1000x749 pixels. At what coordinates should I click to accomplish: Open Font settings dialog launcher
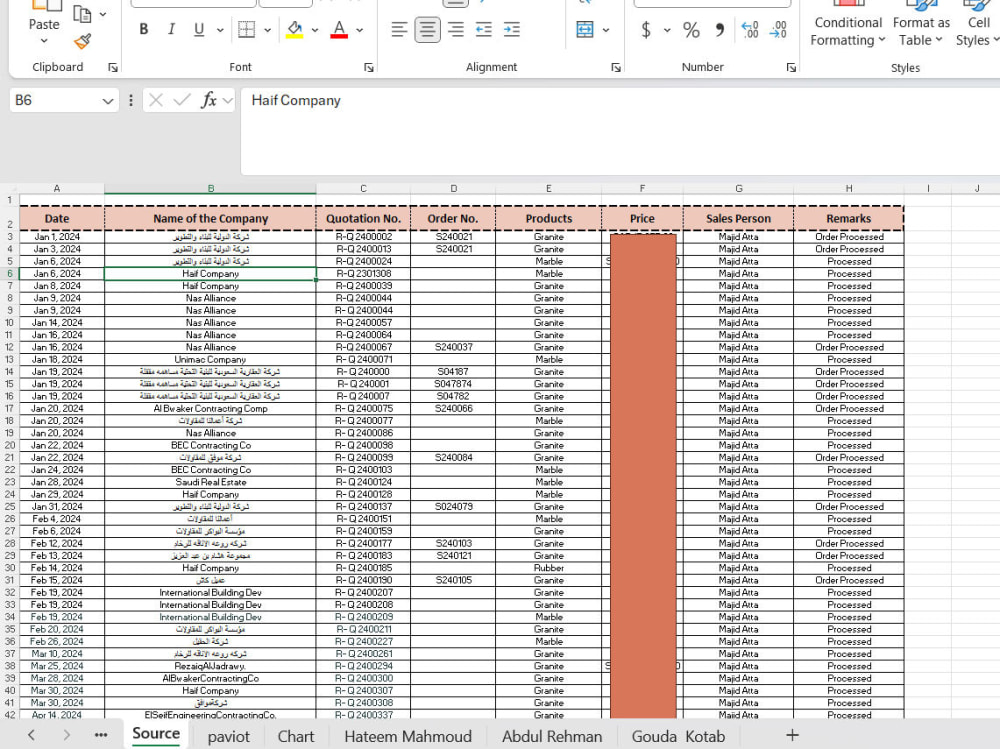[369, 68]
